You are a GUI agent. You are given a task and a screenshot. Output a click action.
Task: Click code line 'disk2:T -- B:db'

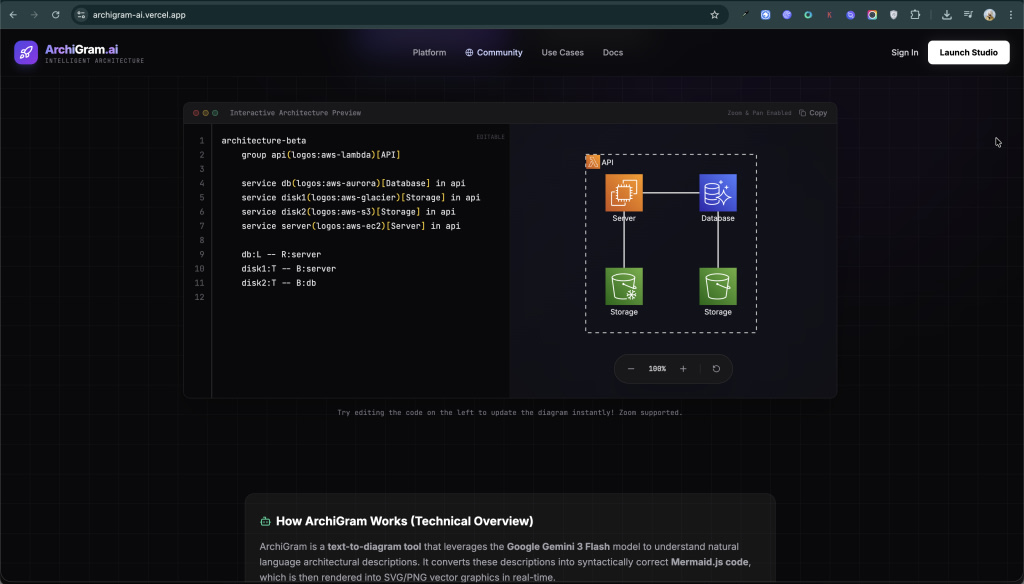[279, 283]
